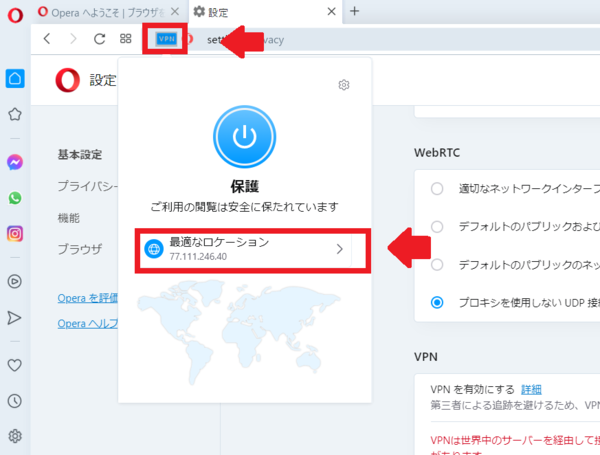Click the WebRTC section heading
Screen dimensions: 600x455
pyautogui.click(x=437, y=153)
